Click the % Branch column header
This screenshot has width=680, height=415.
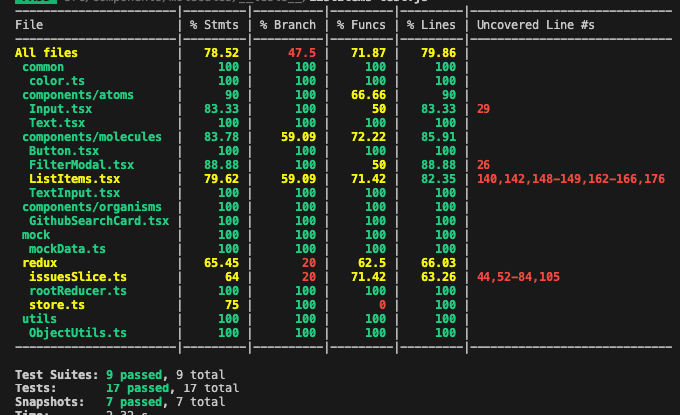point(288,25)
